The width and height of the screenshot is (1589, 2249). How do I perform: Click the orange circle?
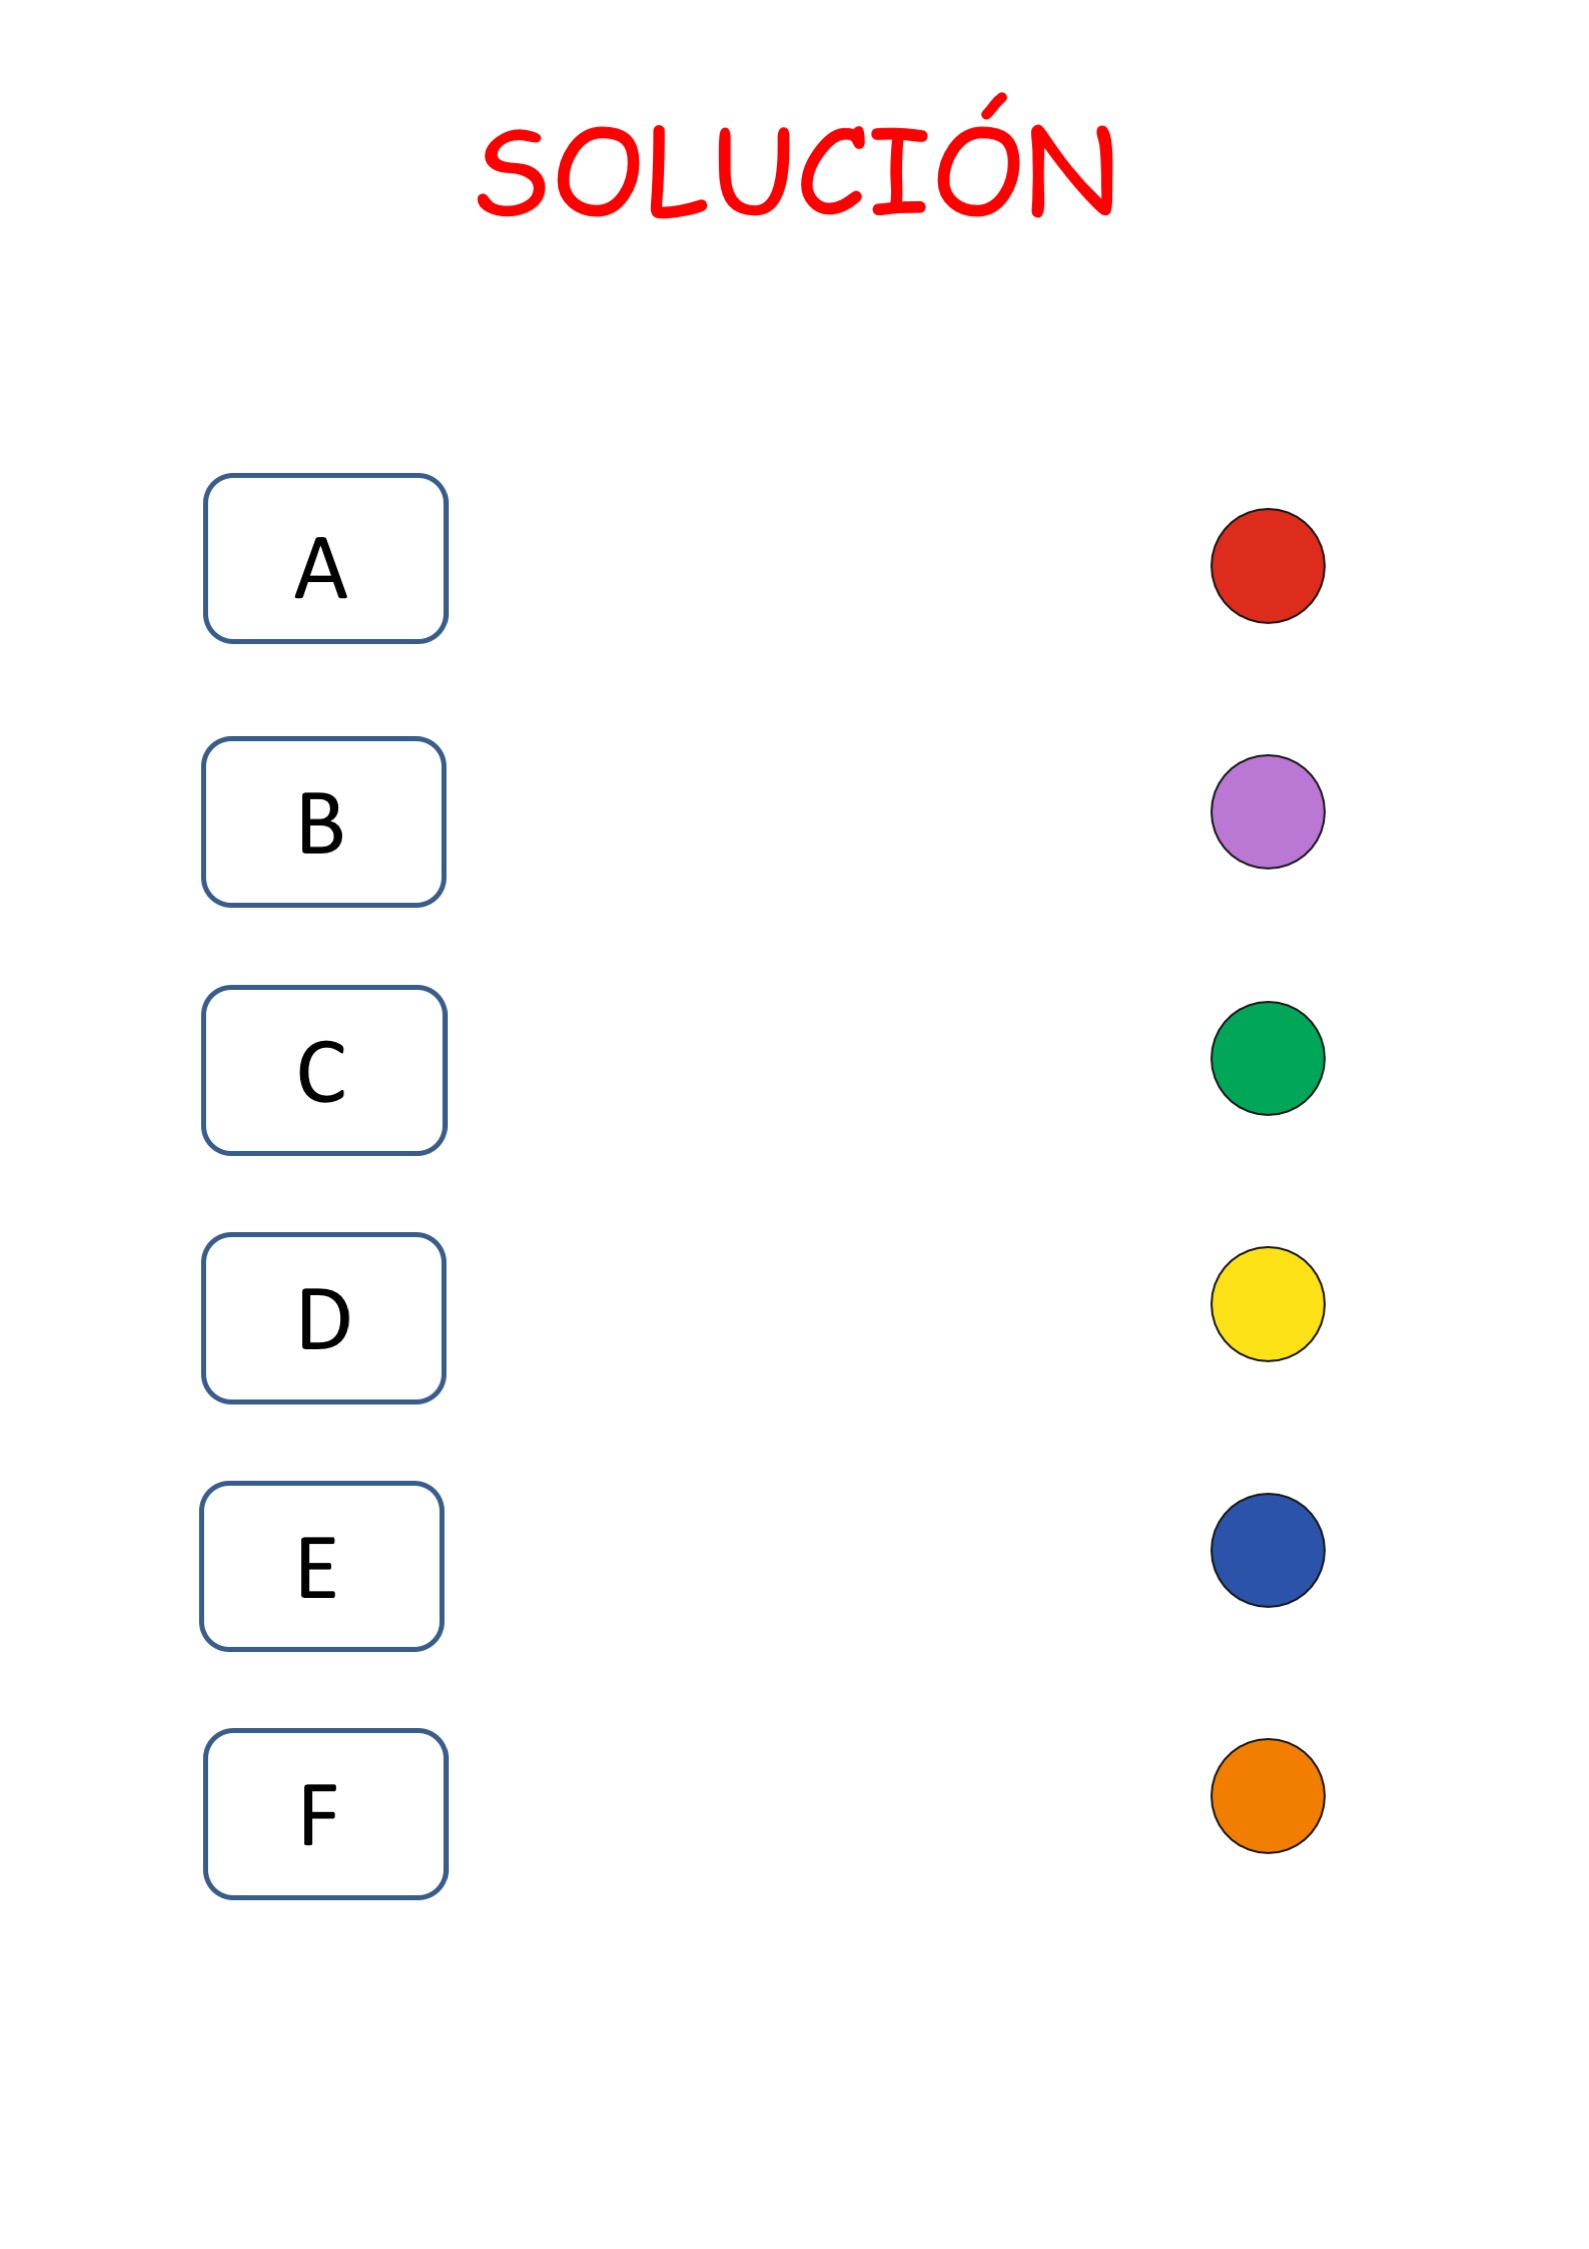coord(1268,1796)
